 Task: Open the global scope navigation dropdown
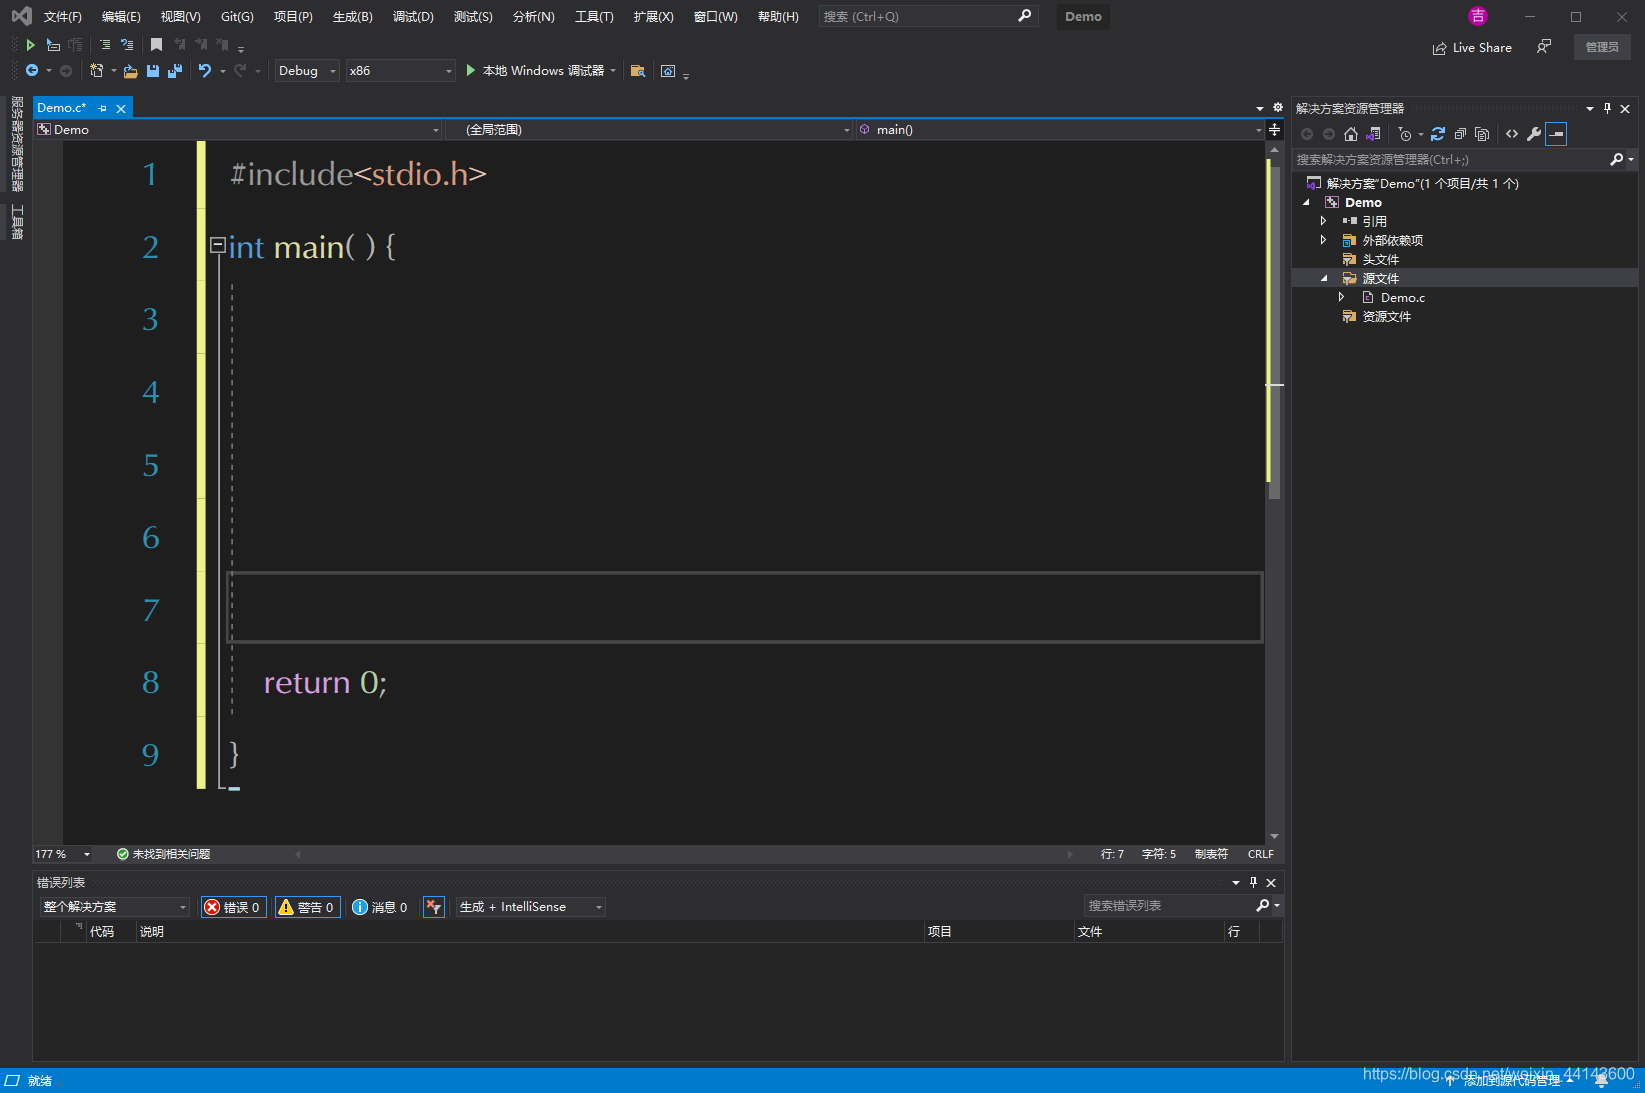(648, 130)
